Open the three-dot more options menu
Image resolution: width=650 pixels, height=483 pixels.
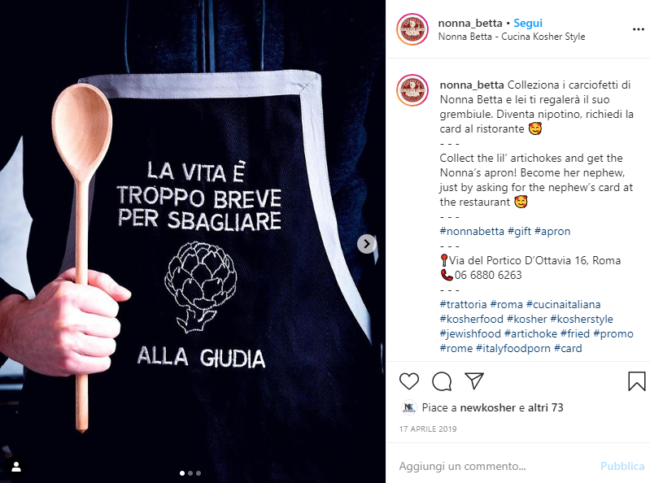click(638, 29)
